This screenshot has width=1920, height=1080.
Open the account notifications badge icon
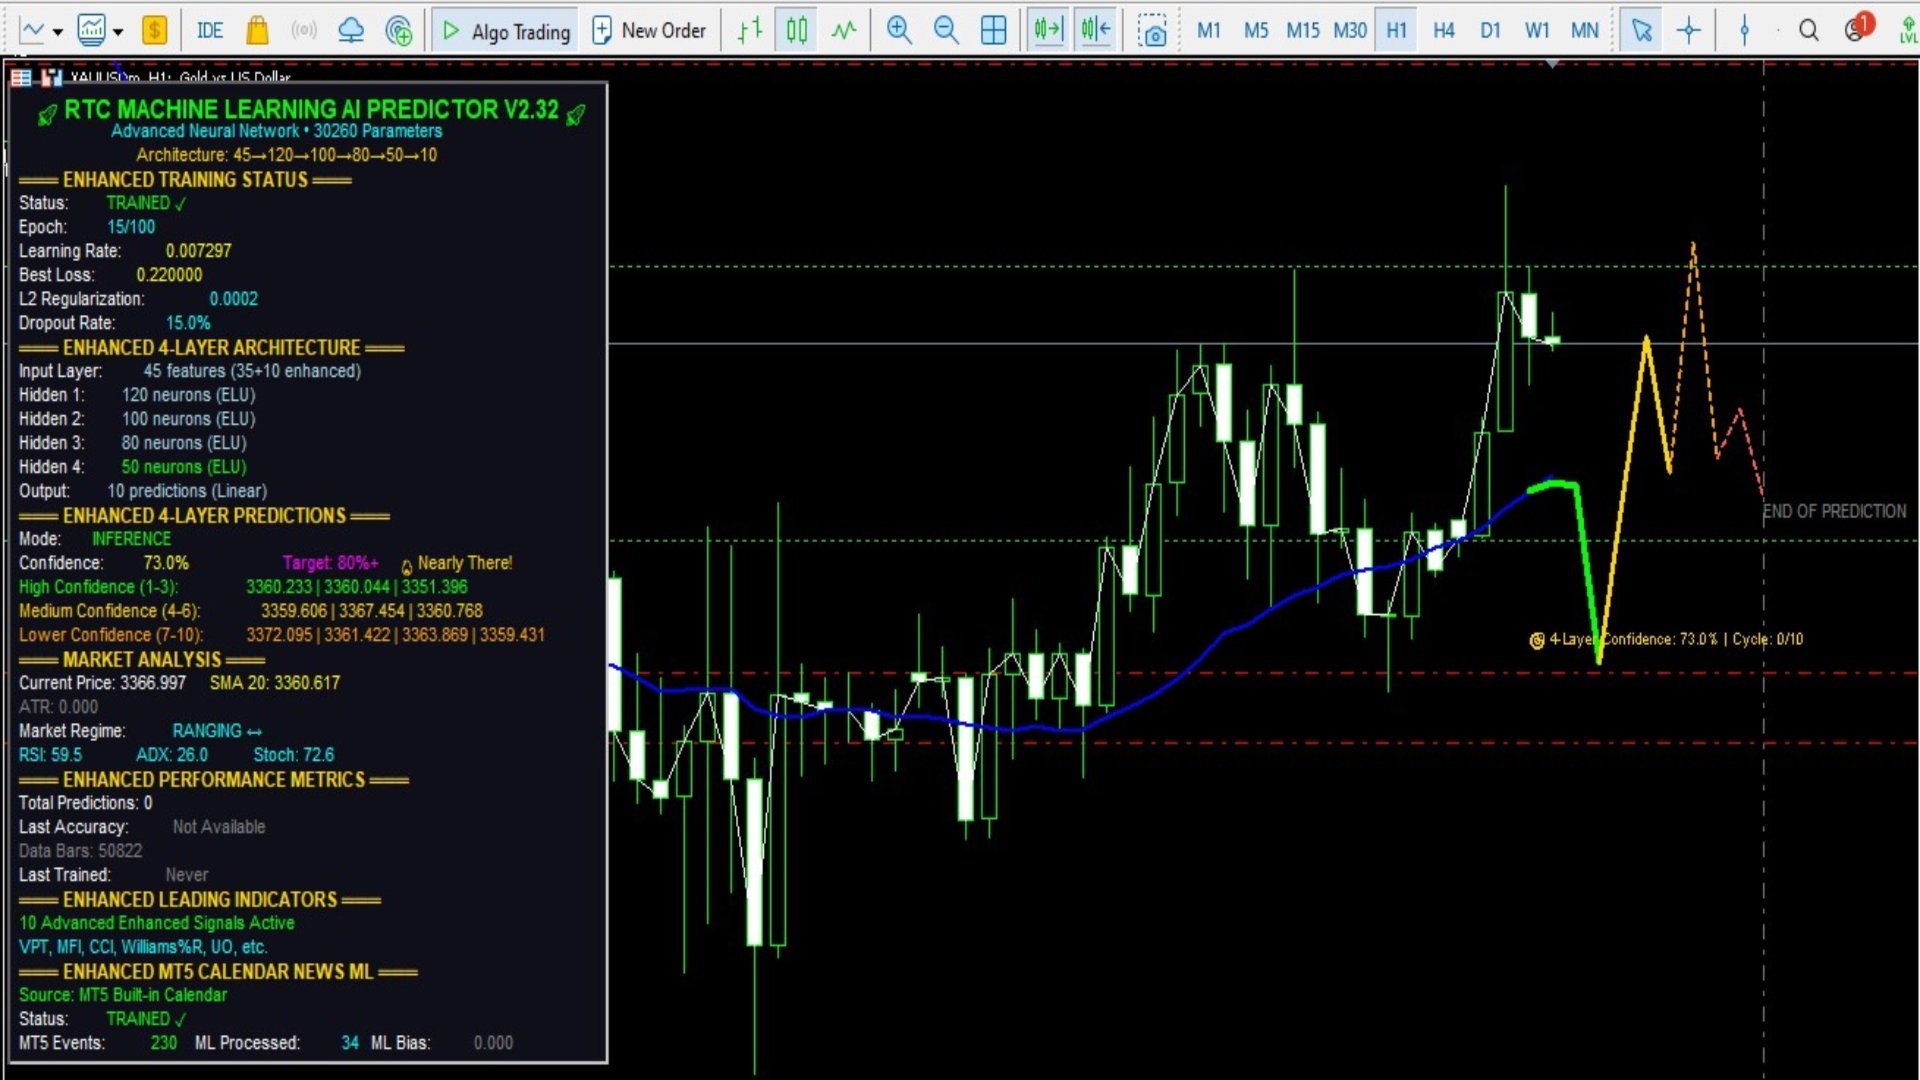pos(1858,28)
